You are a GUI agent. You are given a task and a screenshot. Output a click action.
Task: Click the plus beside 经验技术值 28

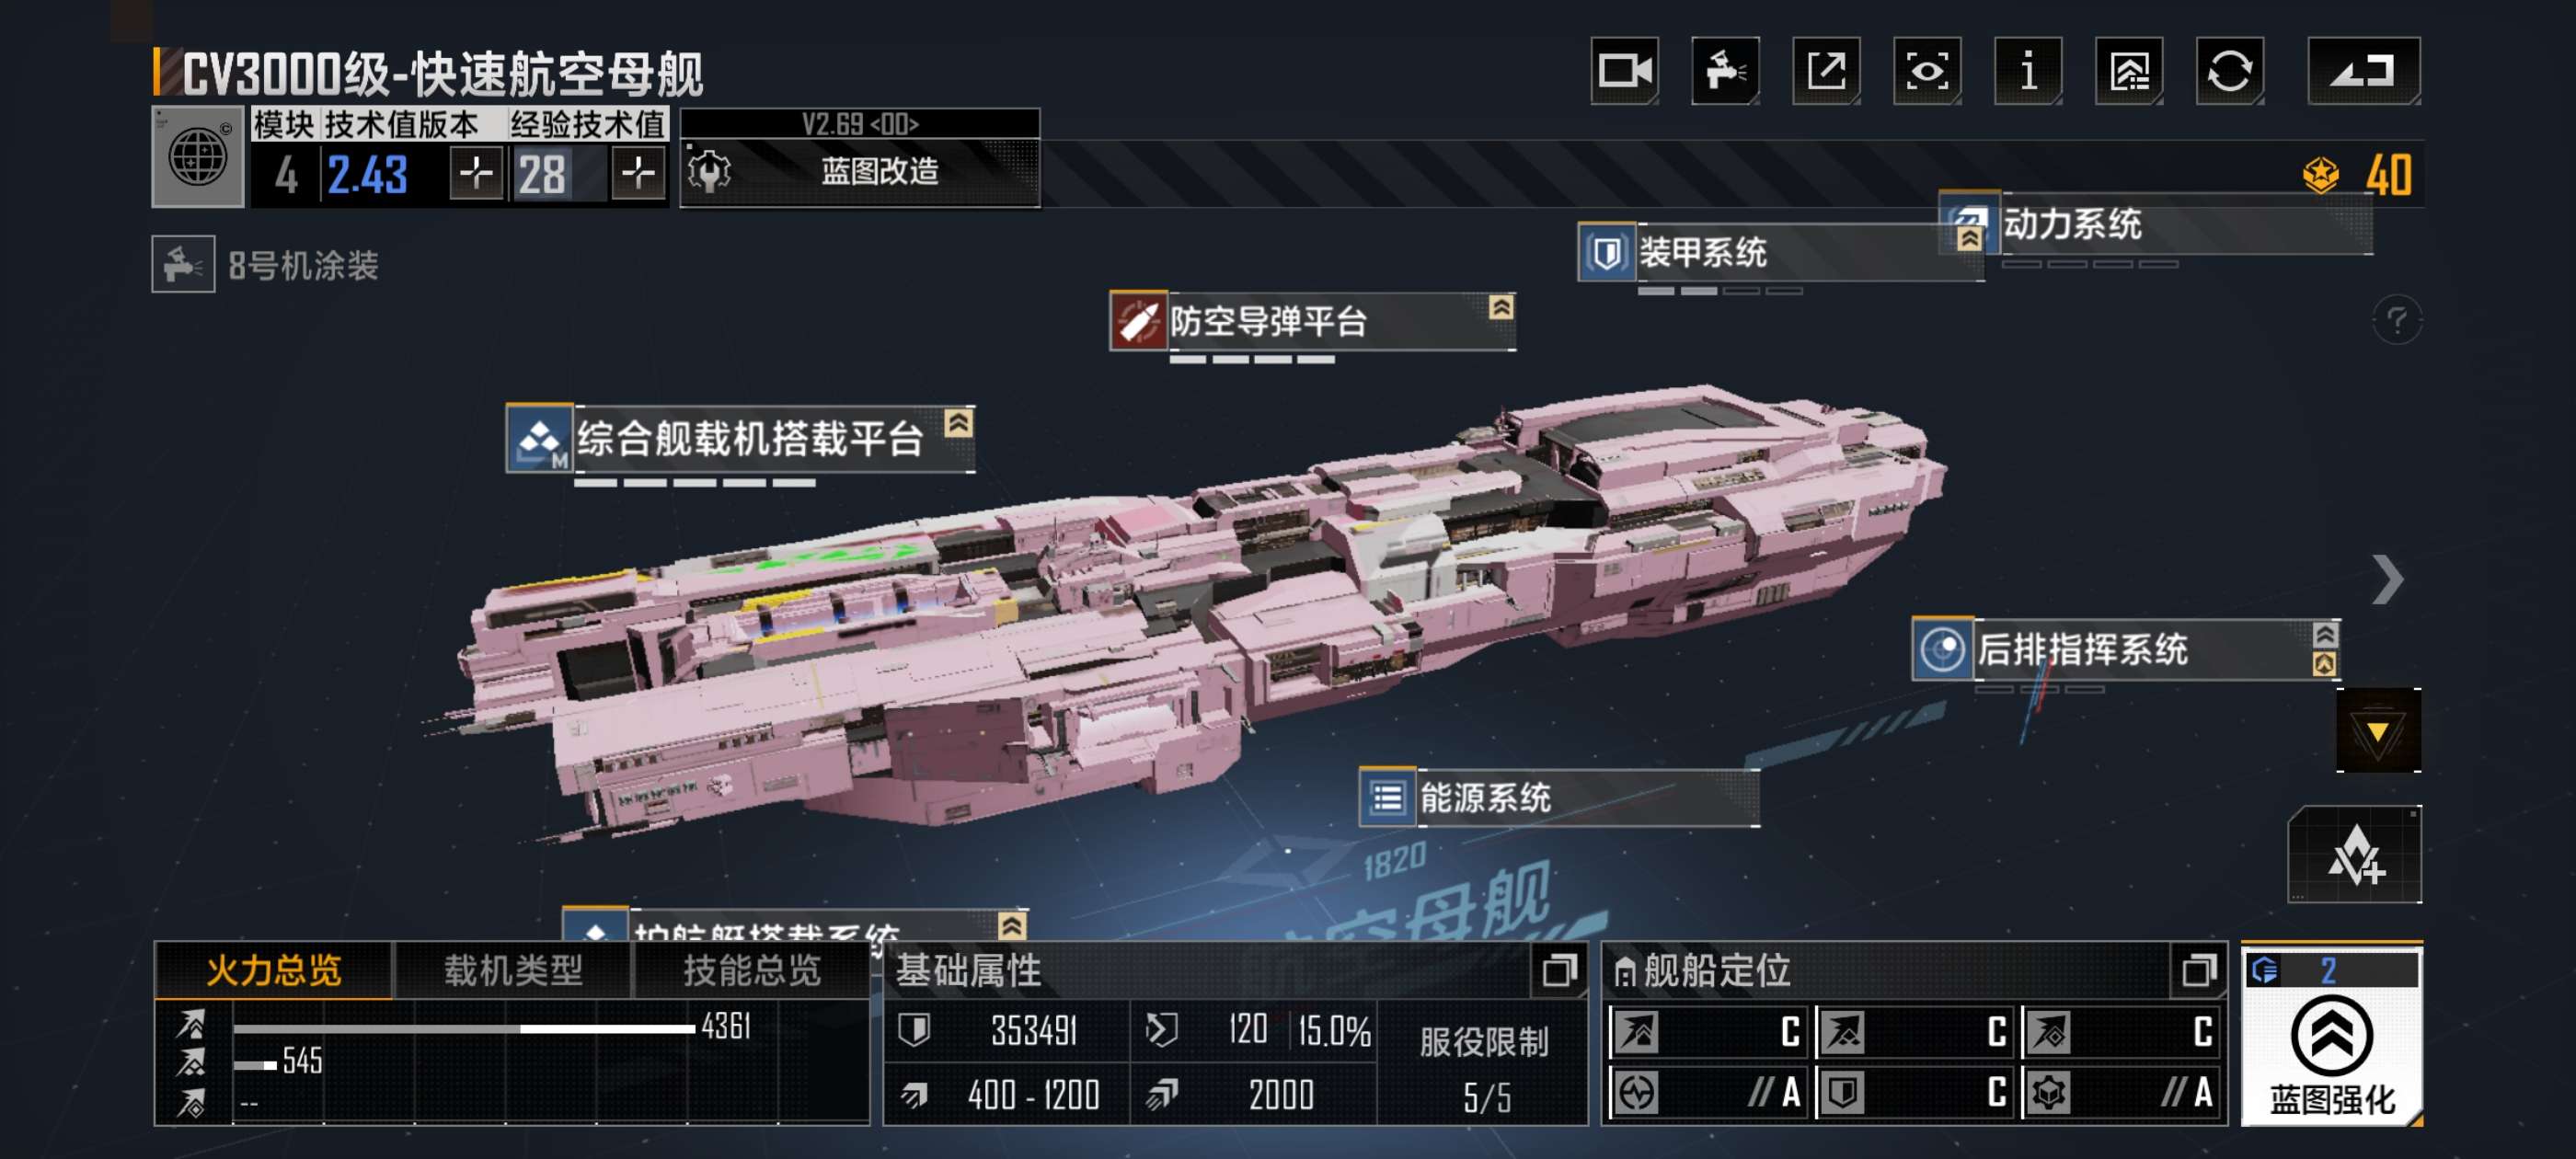638,174
